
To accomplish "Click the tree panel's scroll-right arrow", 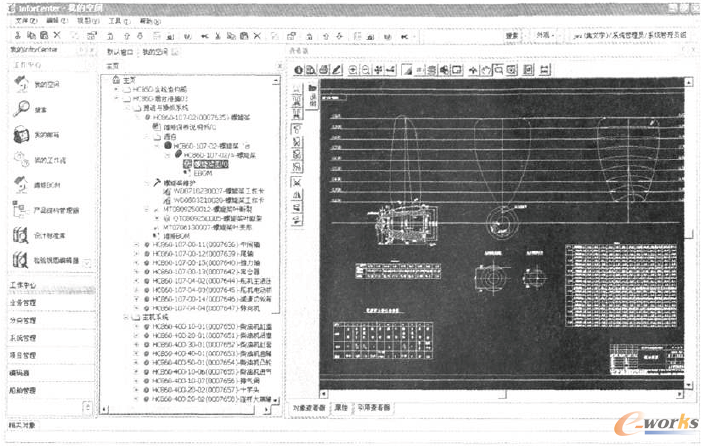I will (266, 409).
